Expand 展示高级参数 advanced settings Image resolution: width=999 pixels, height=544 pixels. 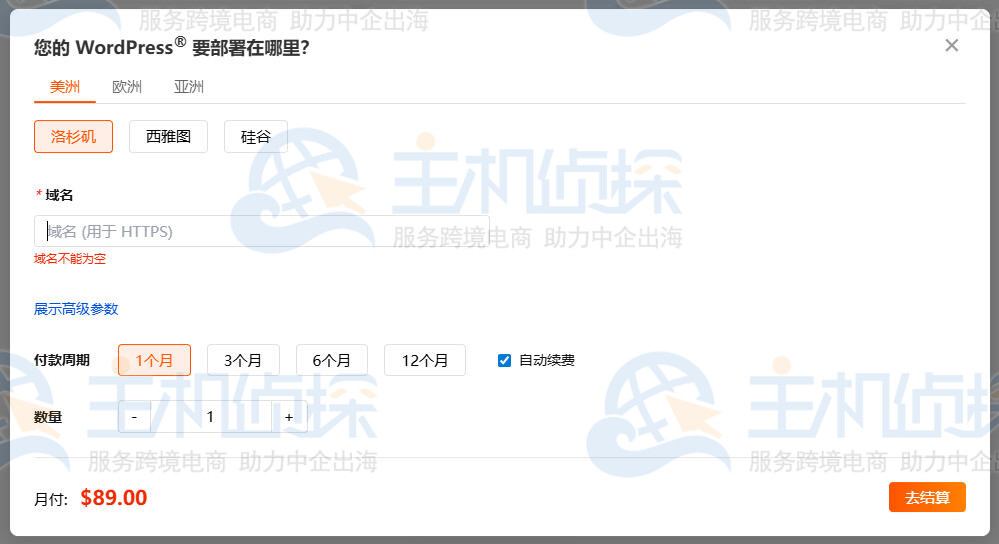click(76, 309)
